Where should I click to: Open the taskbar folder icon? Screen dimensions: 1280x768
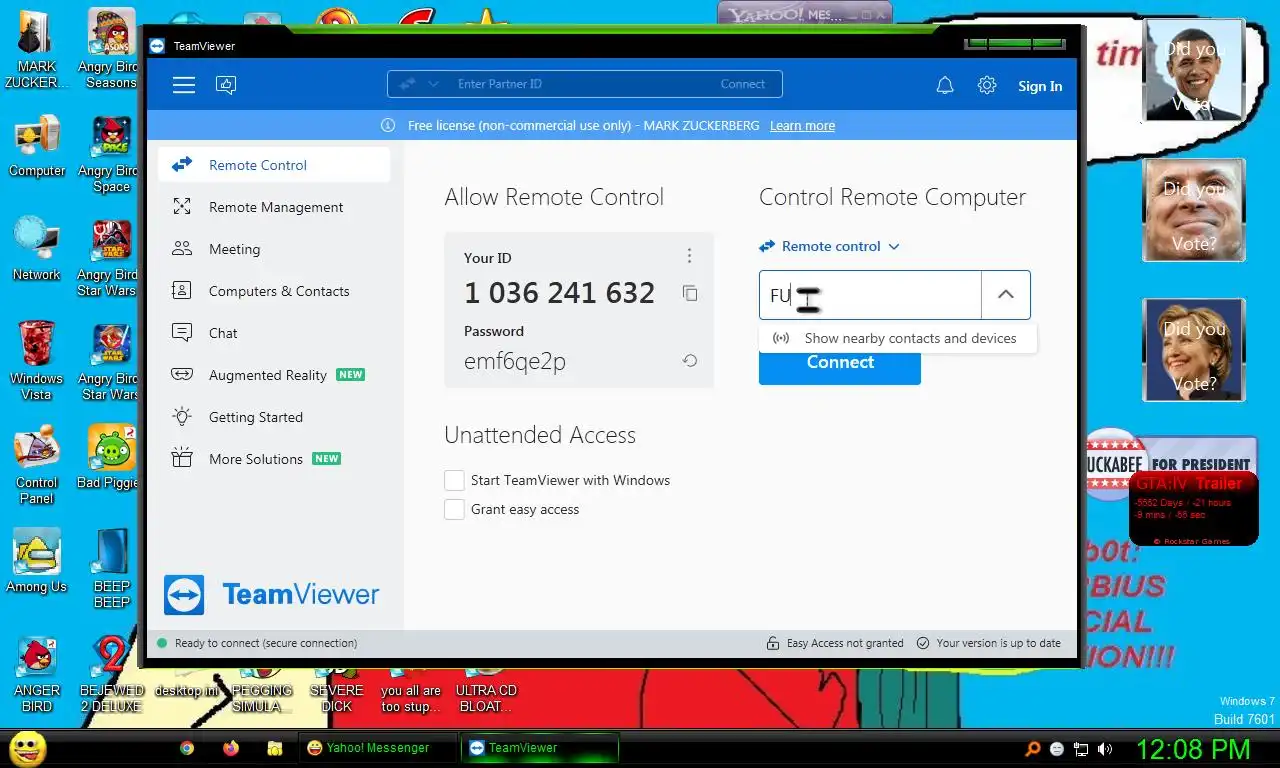tap(275, 748)
